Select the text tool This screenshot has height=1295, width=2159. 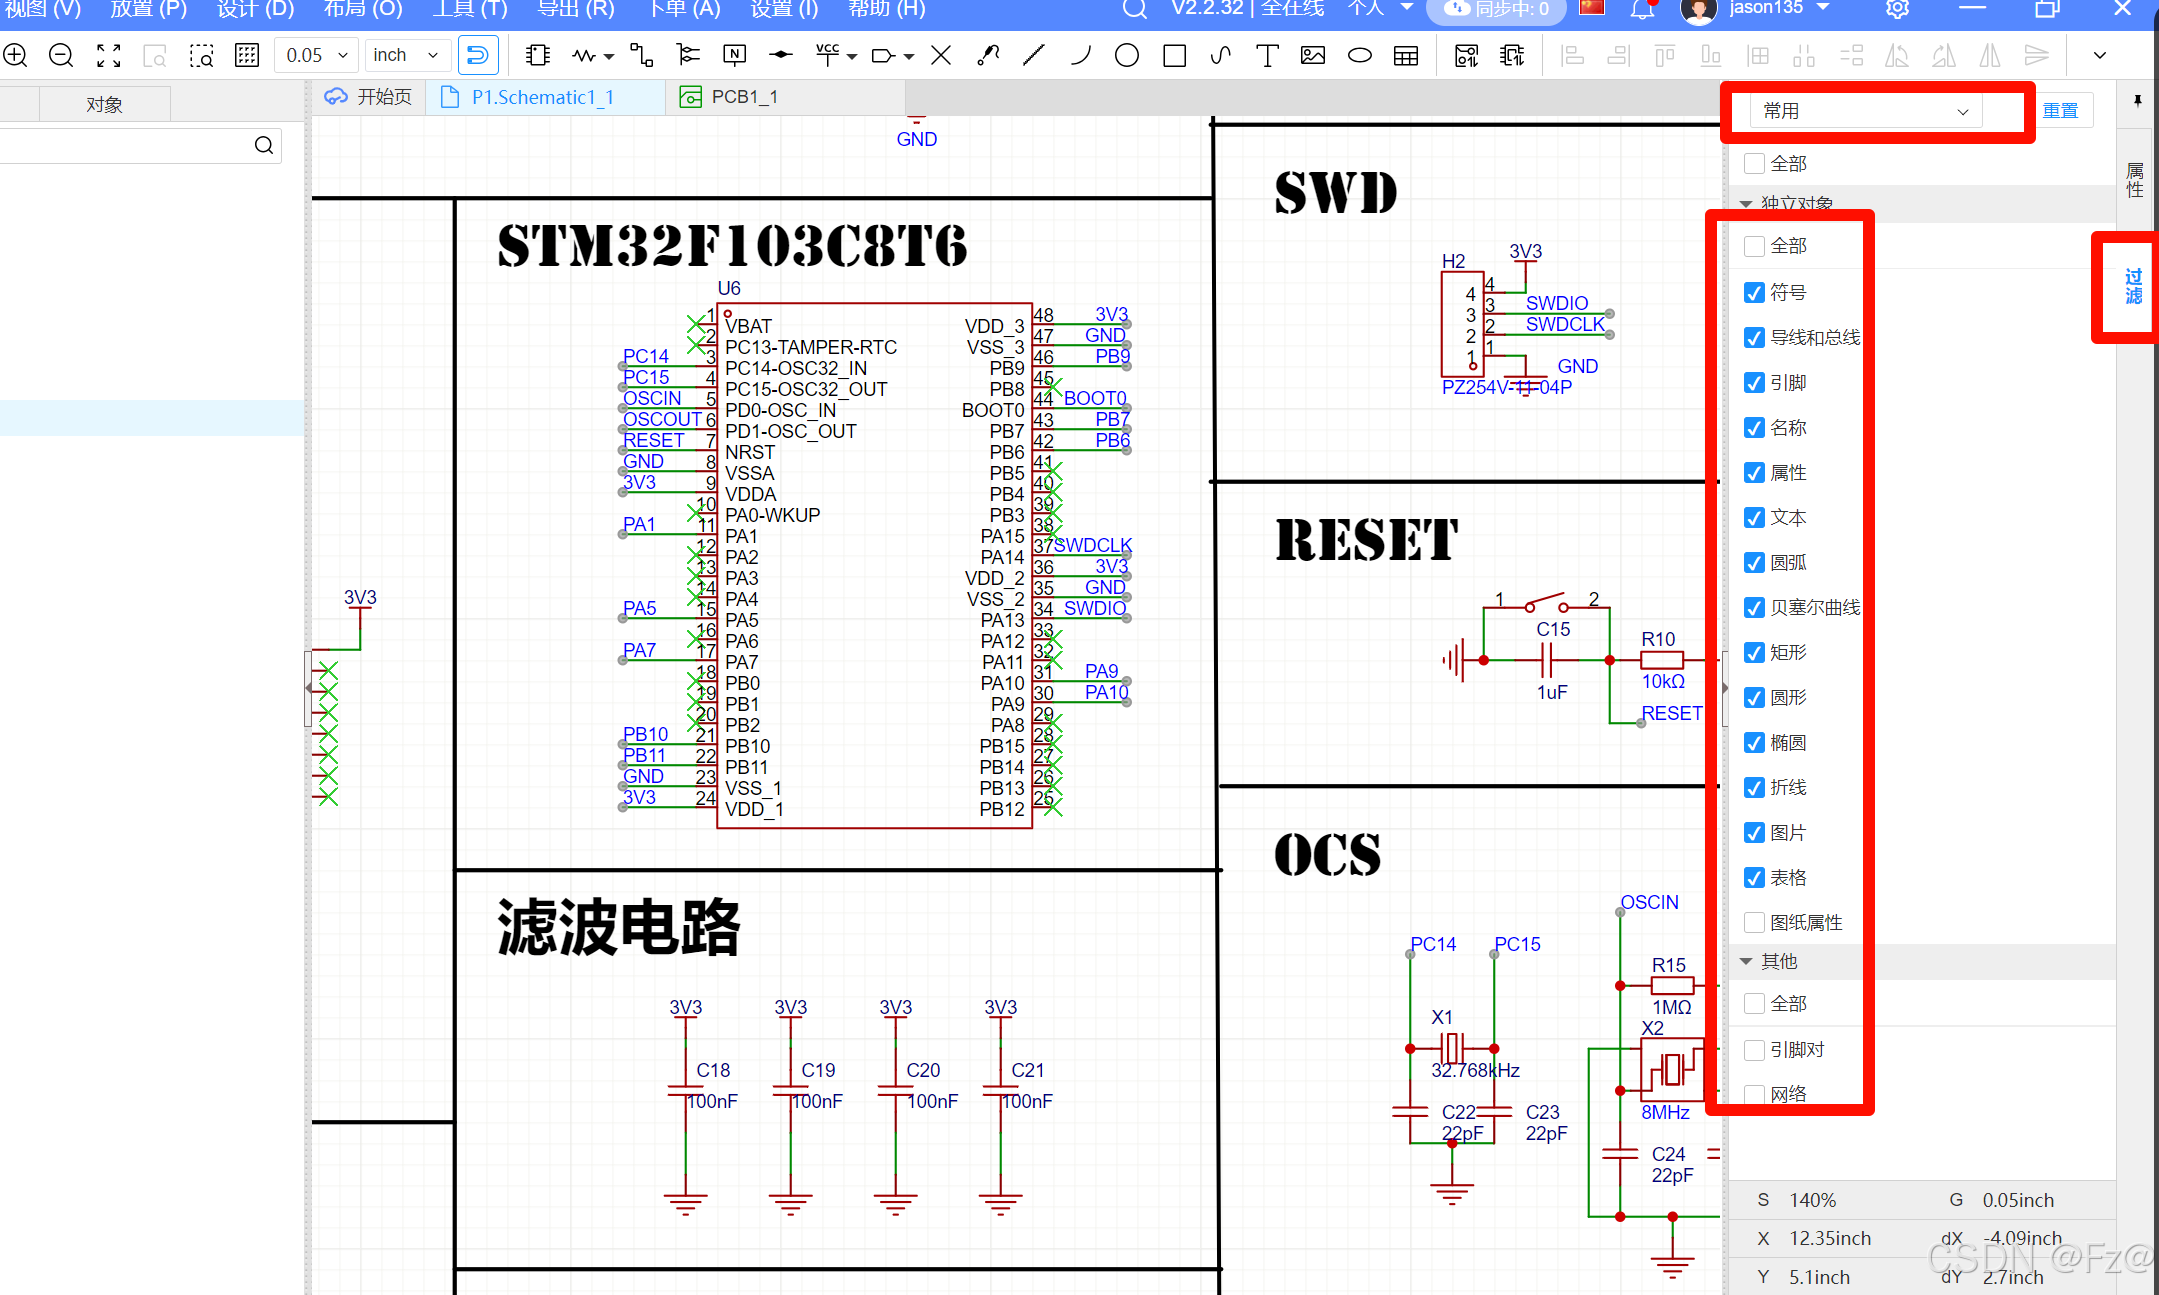click(1267, 56)
